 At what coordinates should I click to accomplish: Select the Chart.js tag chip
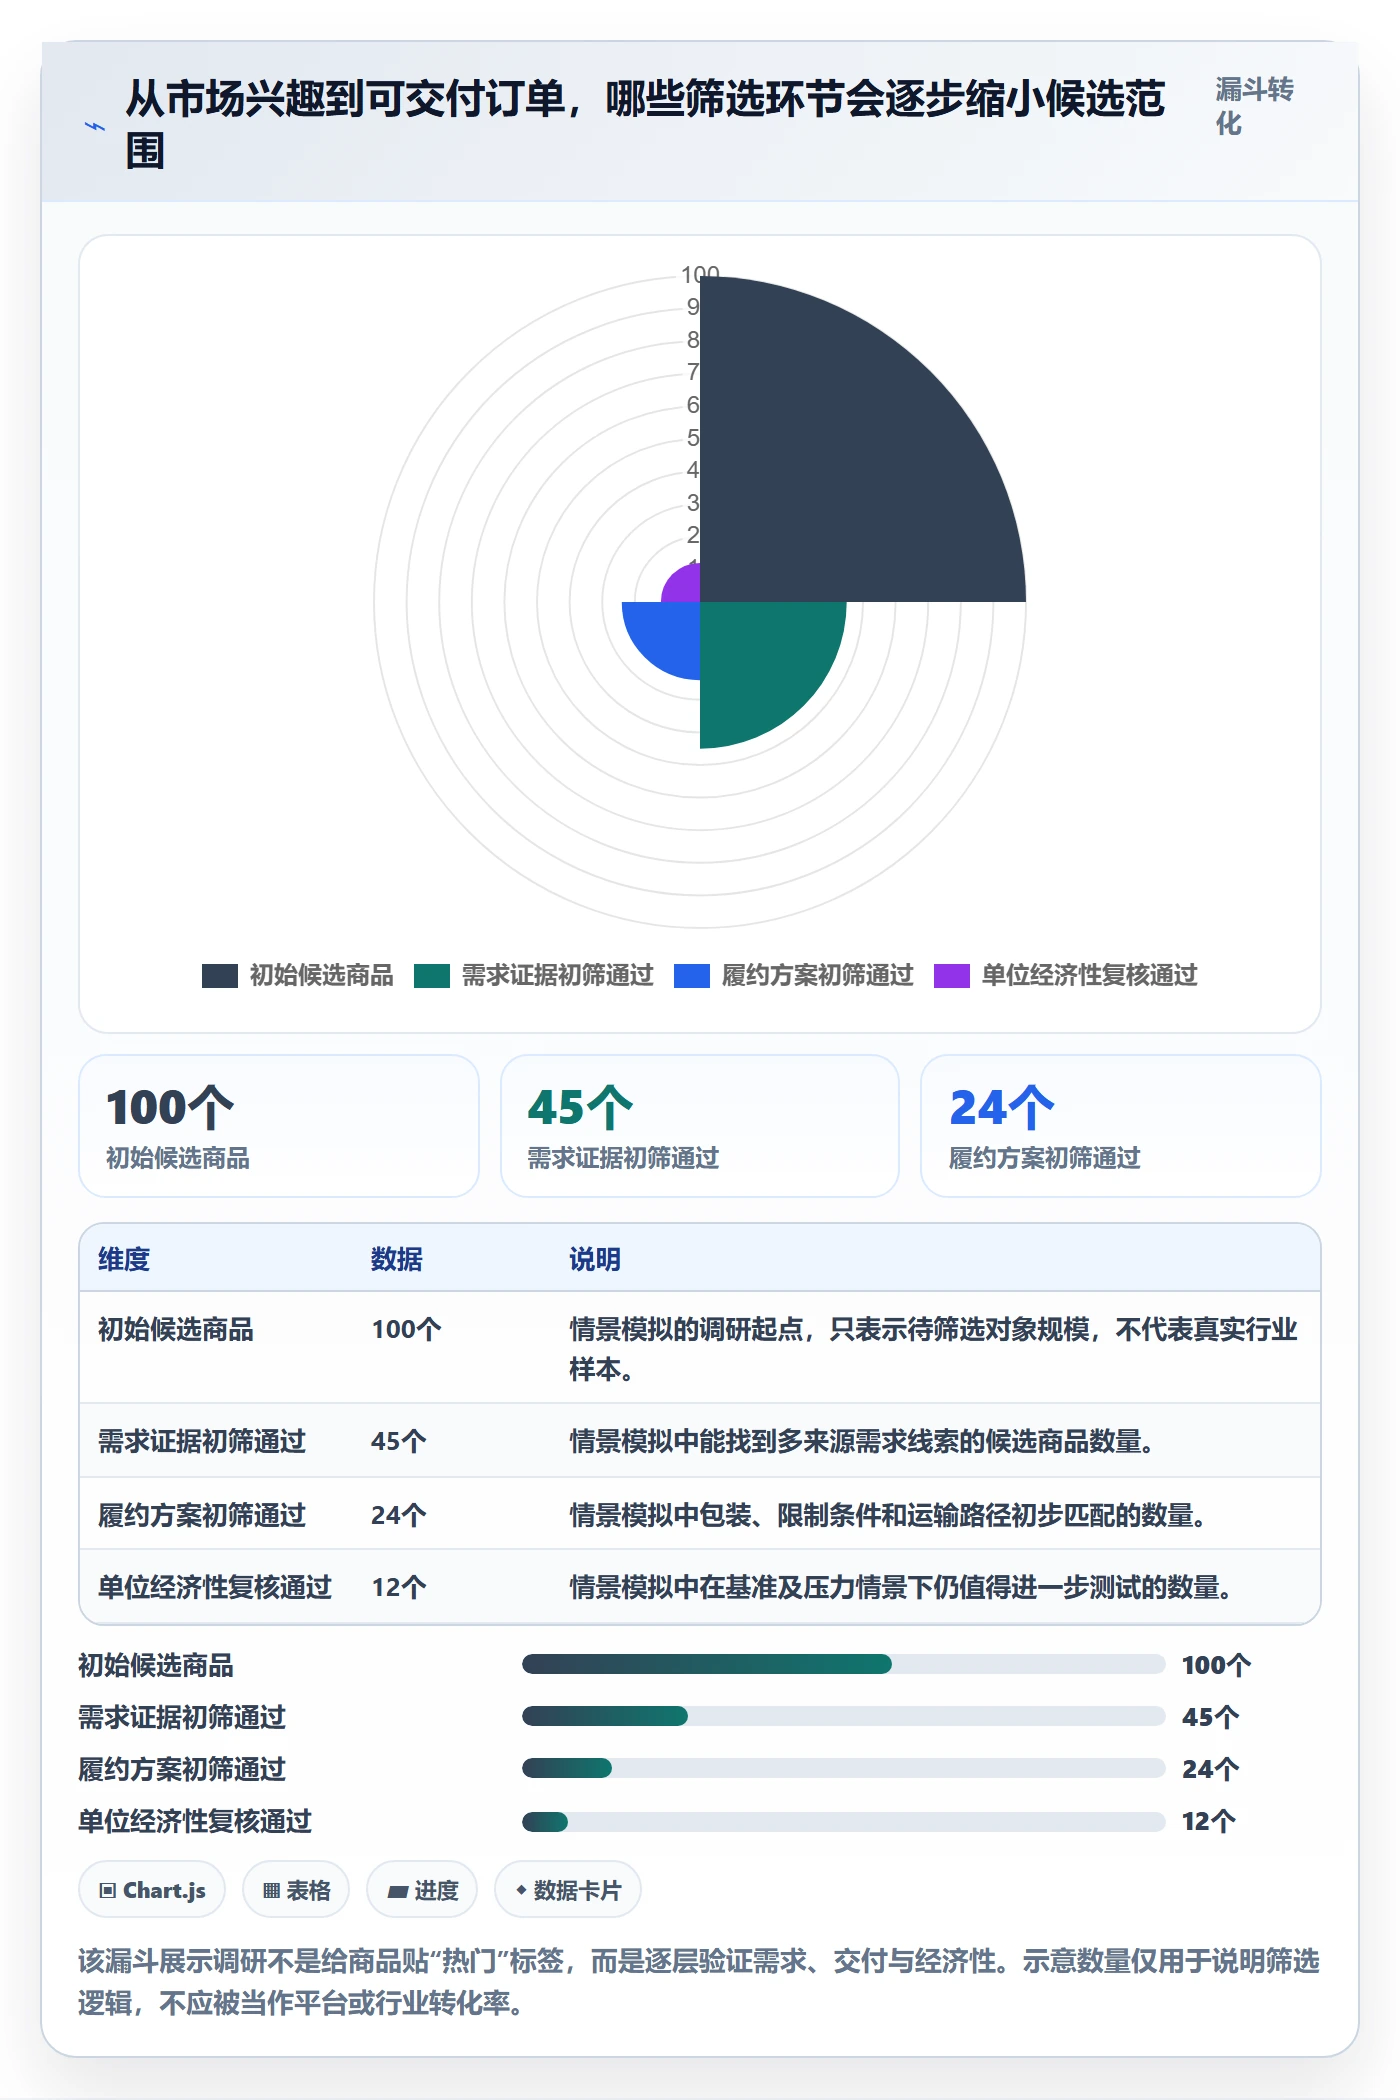152,1890
